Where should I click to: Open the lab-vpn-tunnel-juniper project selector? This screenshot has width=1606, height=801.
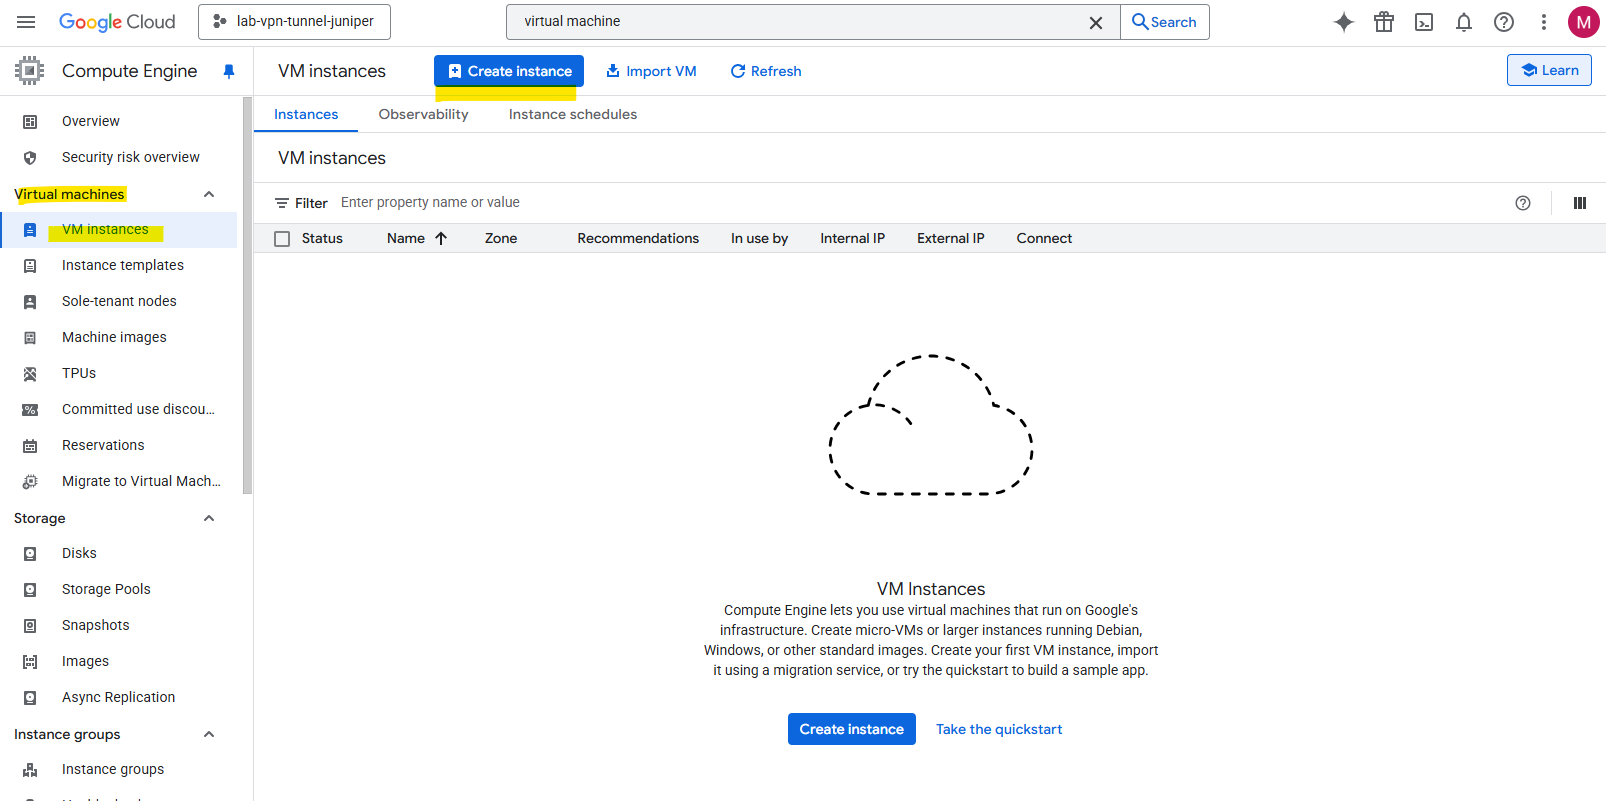[x=294, y=22]
